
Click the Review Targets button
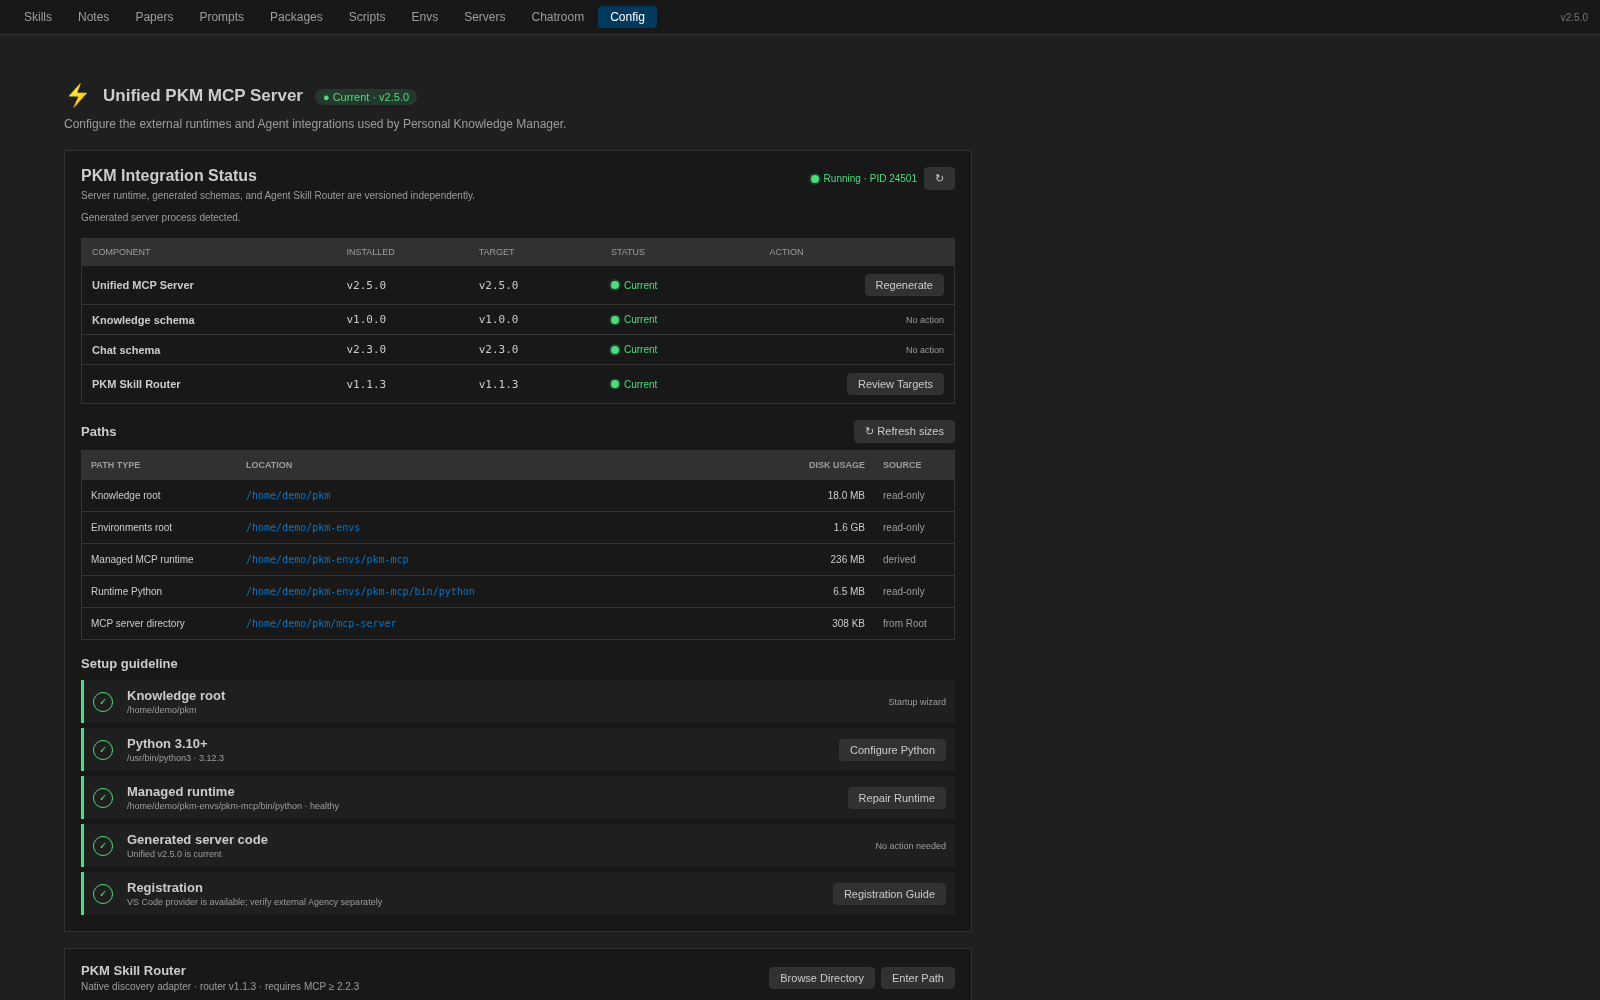(x=895, y=384)
